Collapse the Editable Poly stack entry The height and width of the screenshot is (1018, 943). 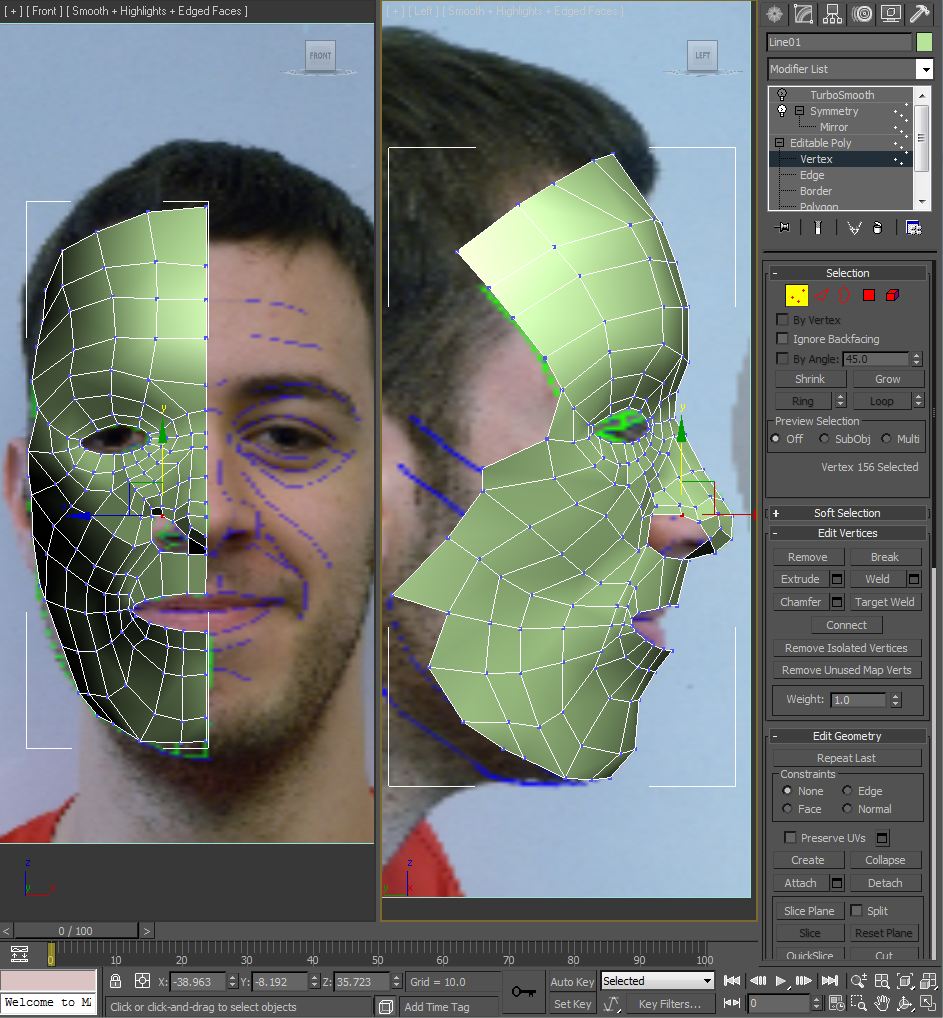[779, 142]
